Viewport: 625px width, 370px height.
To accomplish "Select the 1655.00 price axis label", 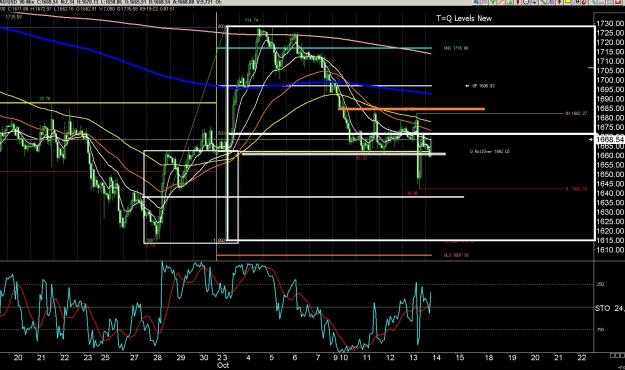I will (x=610, y=165).
